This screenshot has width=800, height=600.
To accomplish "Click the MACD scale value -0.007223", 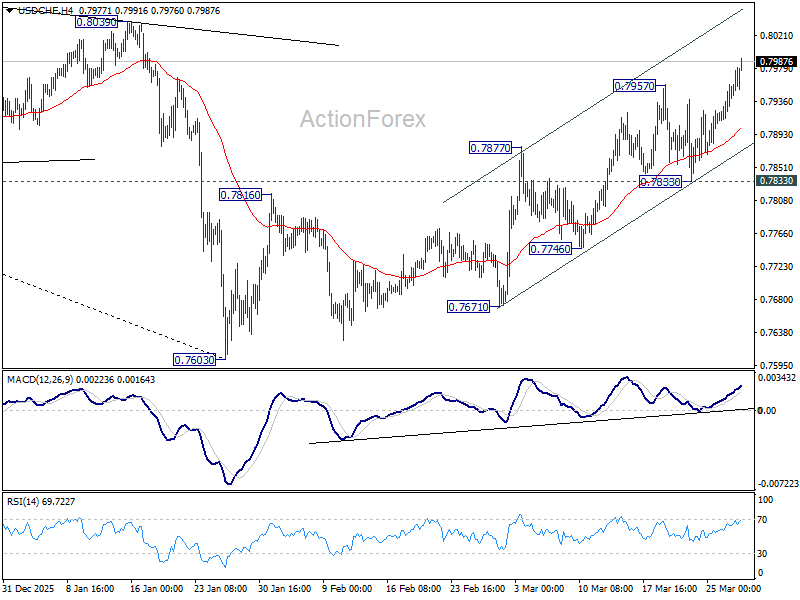I will [x=778, y=483].
